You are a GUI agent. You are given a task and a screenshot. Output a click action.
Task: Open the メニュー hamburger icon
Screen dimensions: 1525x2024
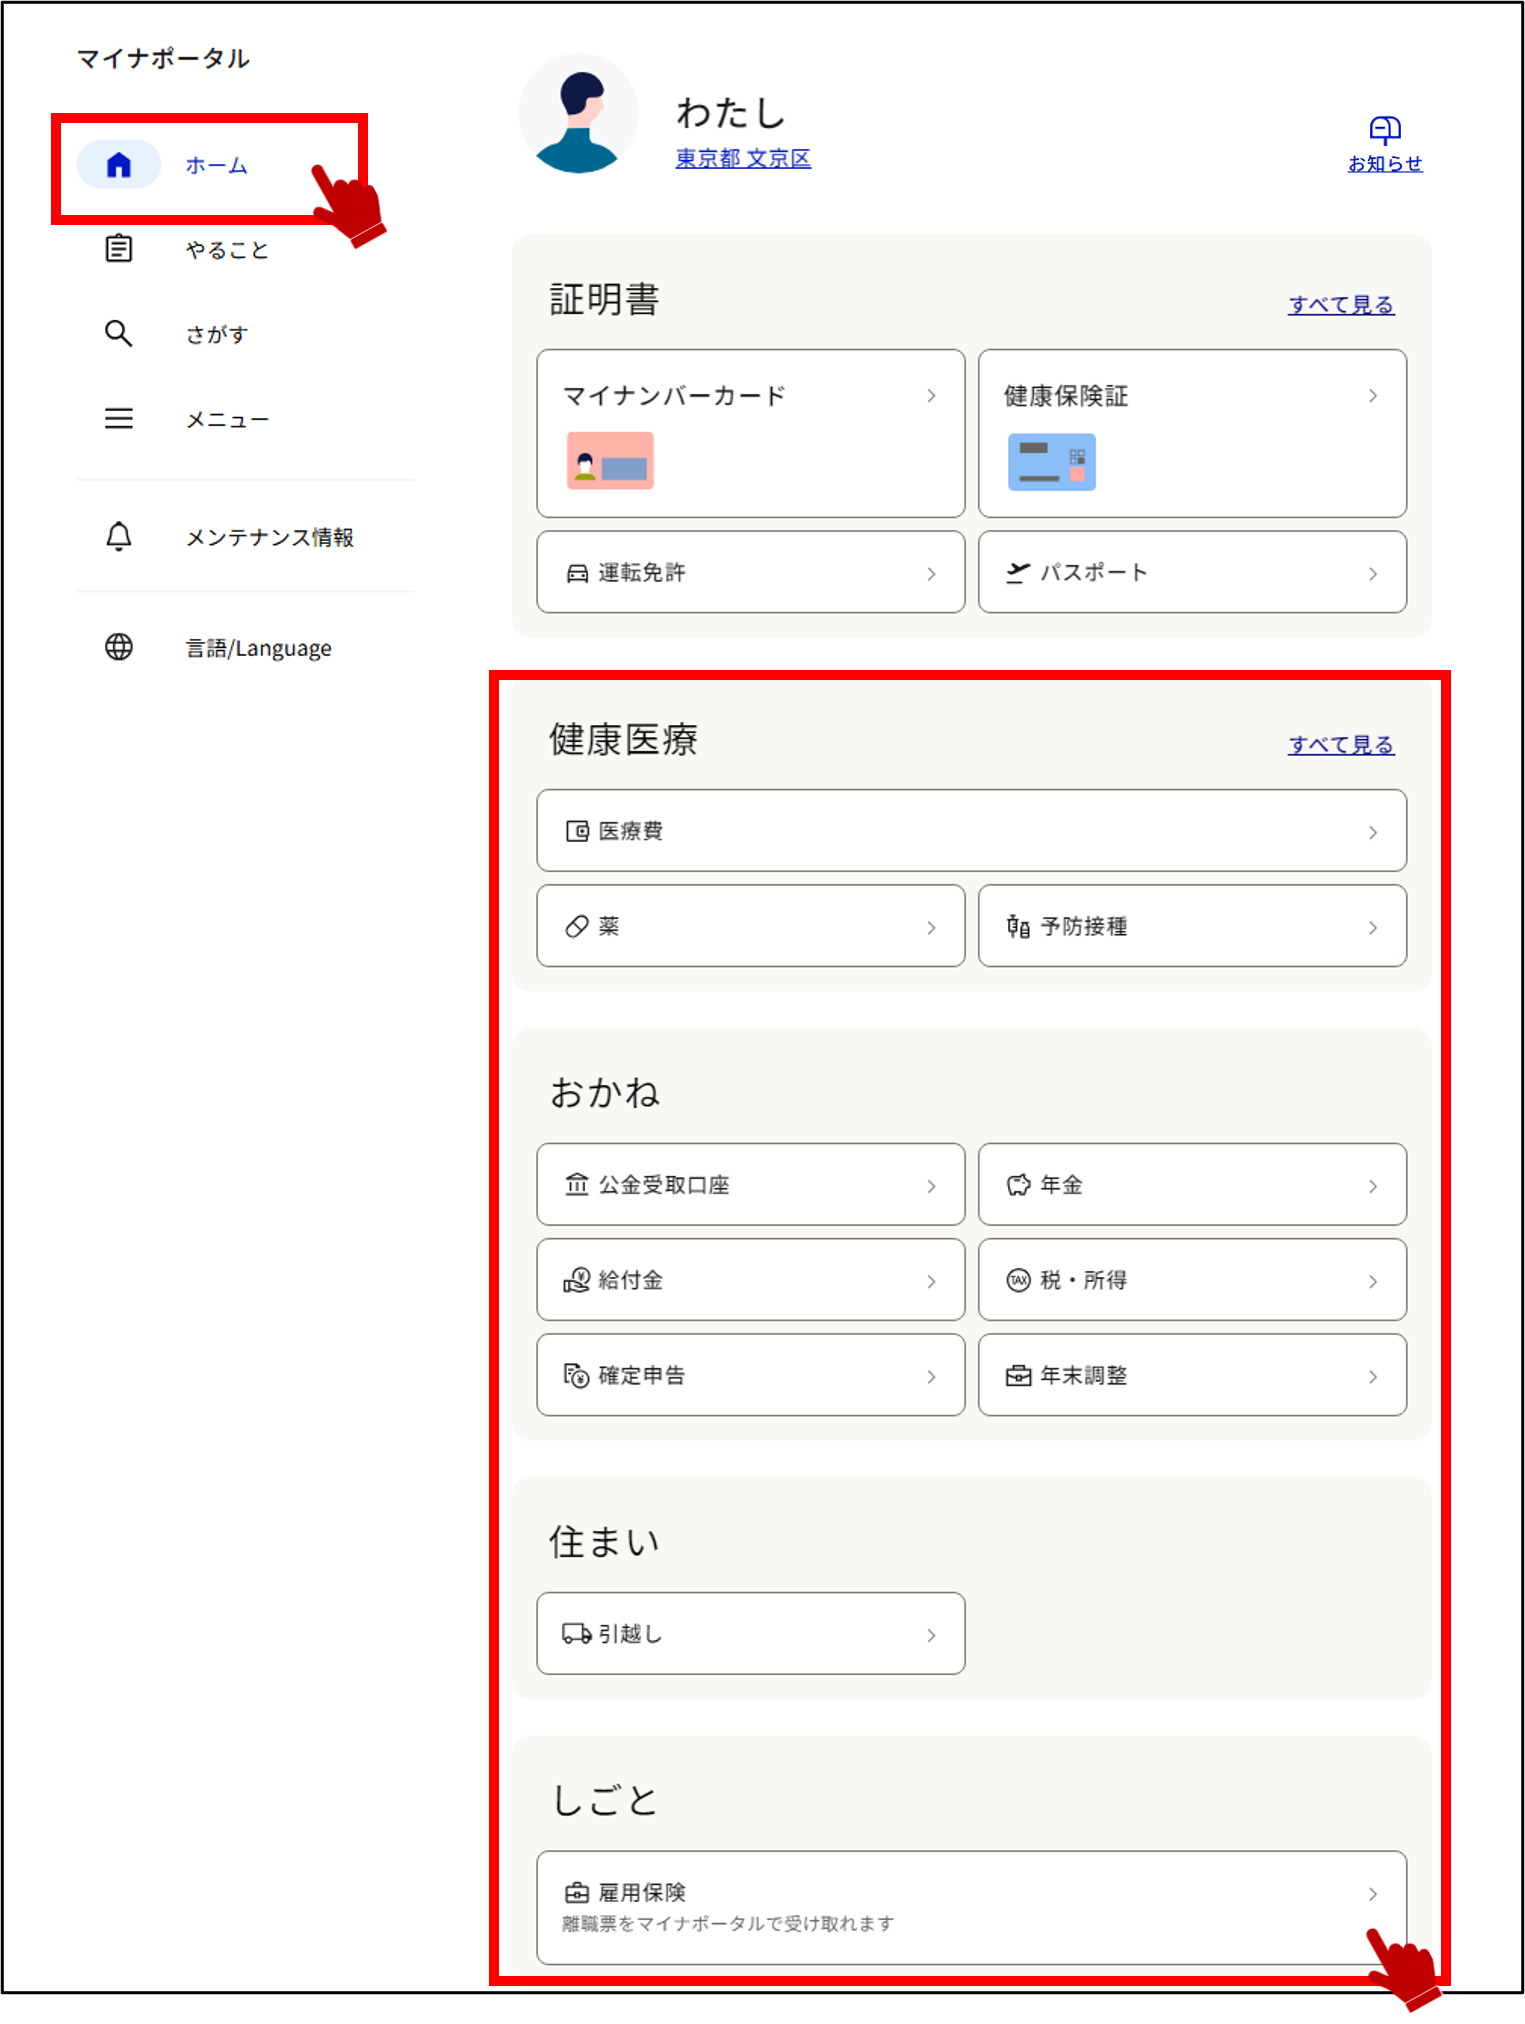click(118, 418)
